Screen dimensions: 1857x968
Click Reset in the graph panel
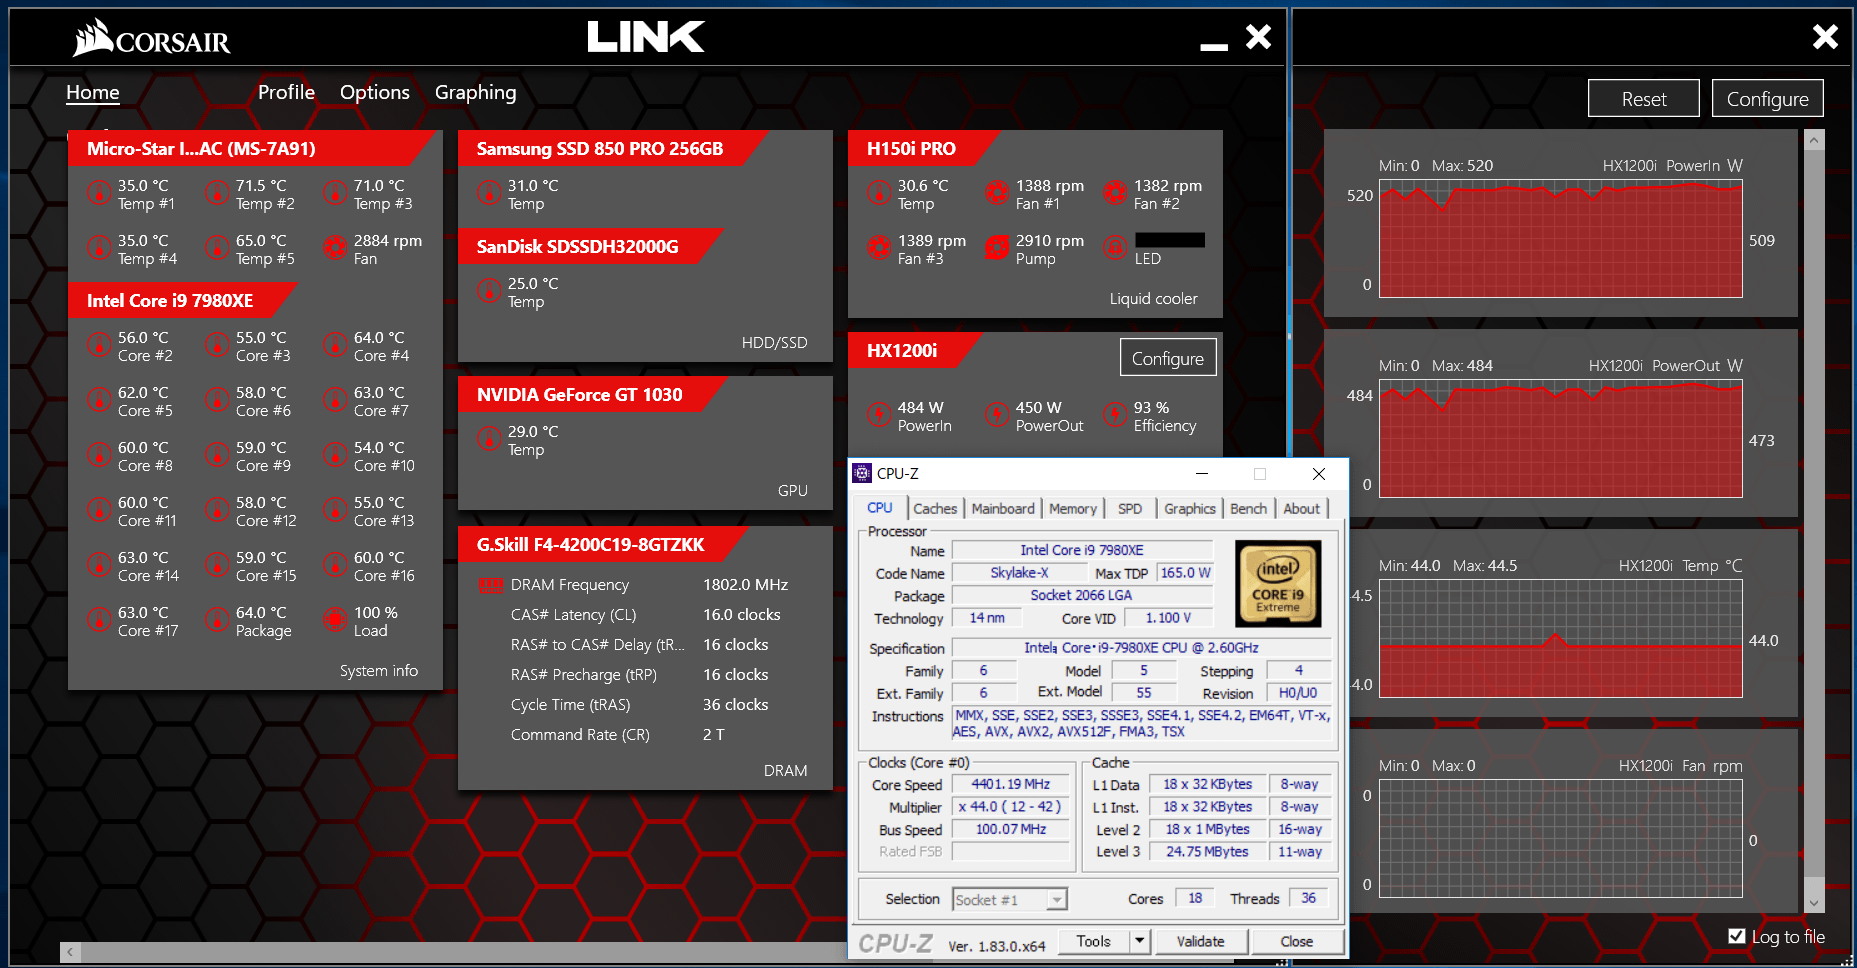point(1644,99)
